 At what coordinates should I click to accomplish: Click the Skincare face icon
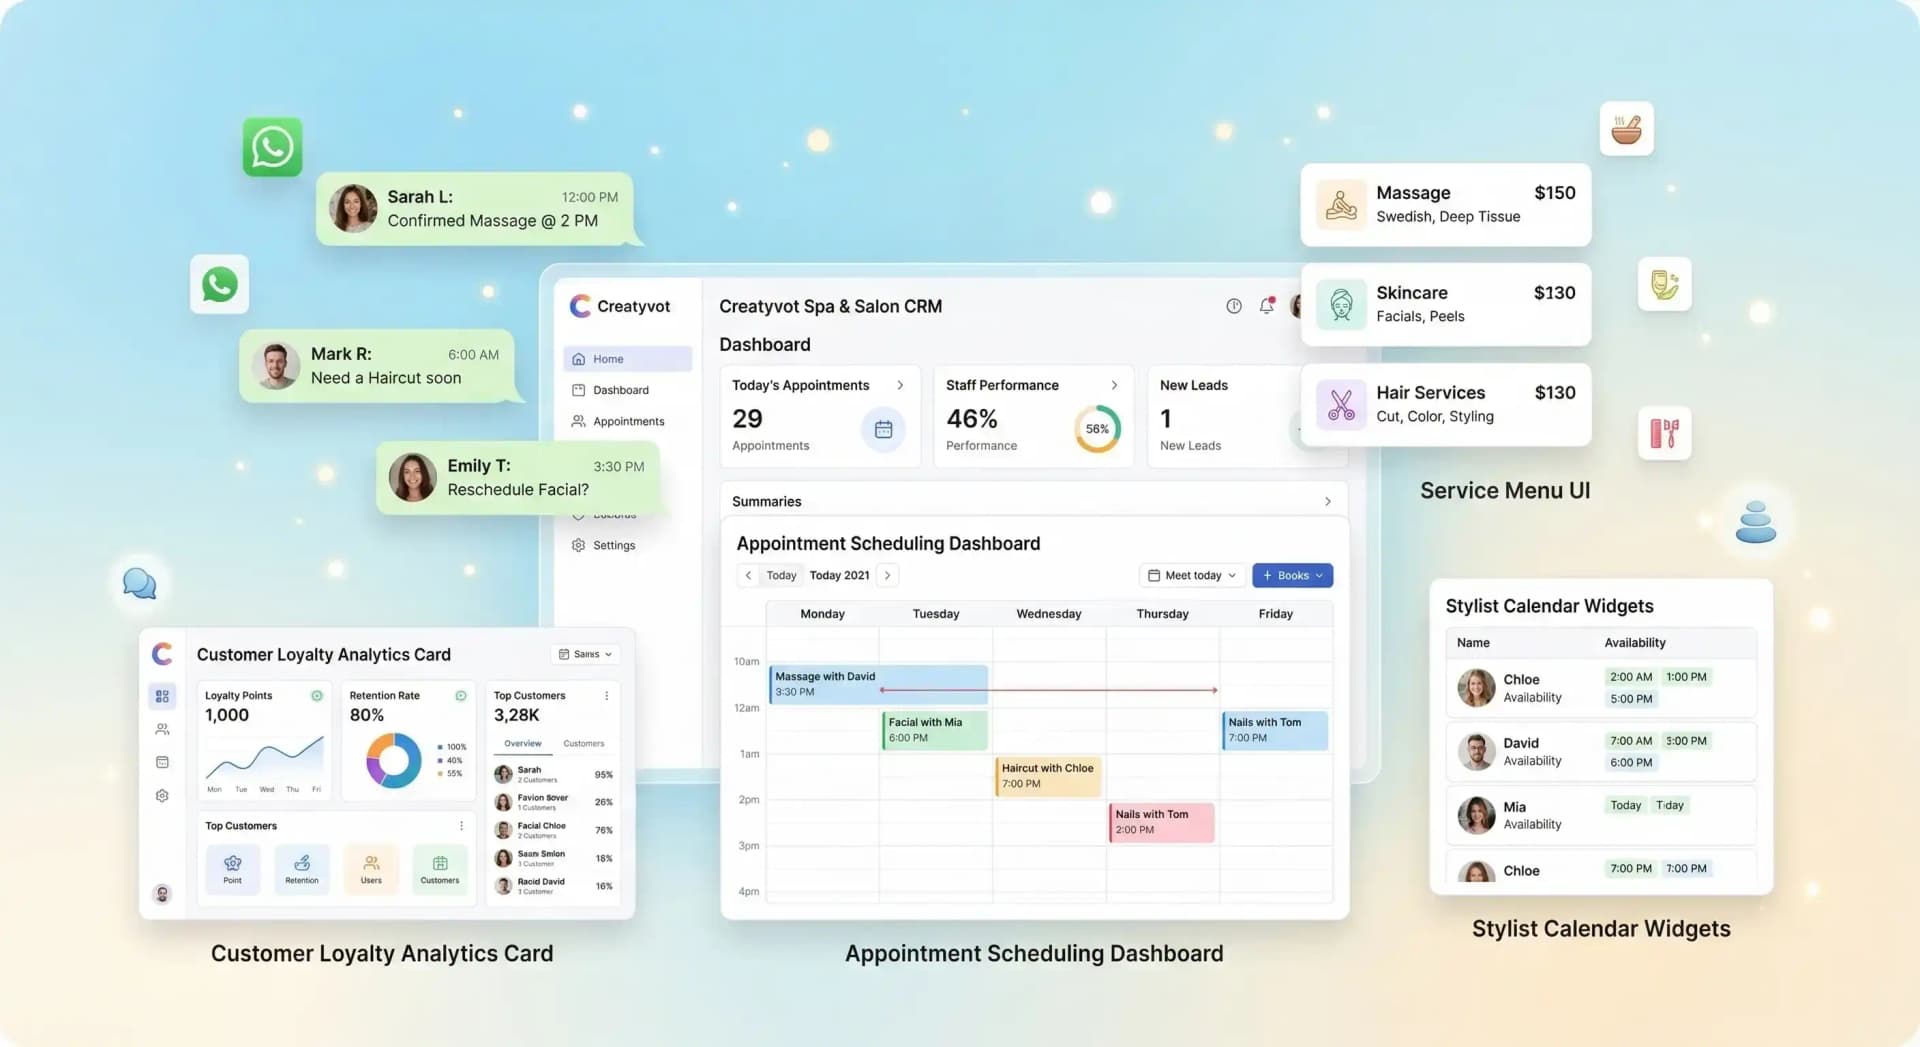coord(1341,305)
